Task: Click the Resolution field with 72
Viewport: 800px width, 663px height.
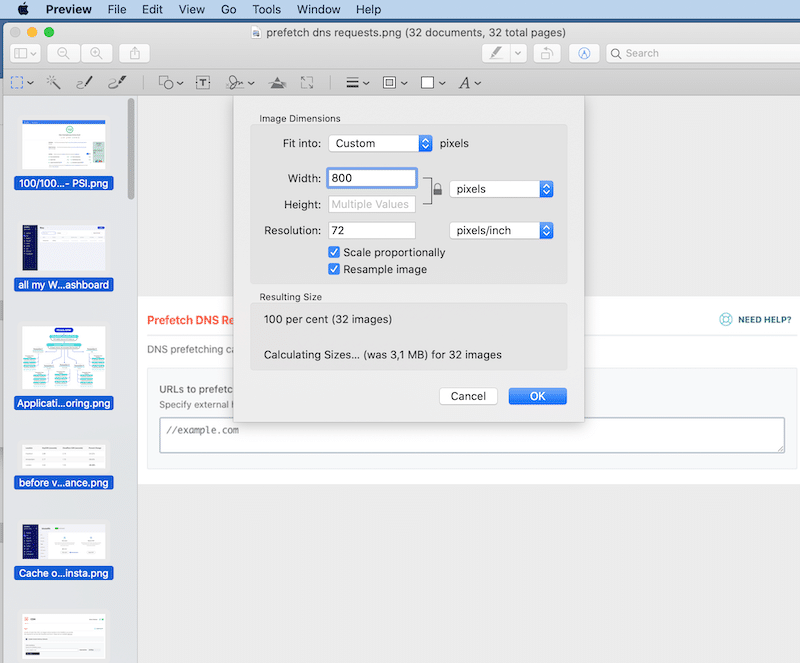Action: [x=372, y=230]
